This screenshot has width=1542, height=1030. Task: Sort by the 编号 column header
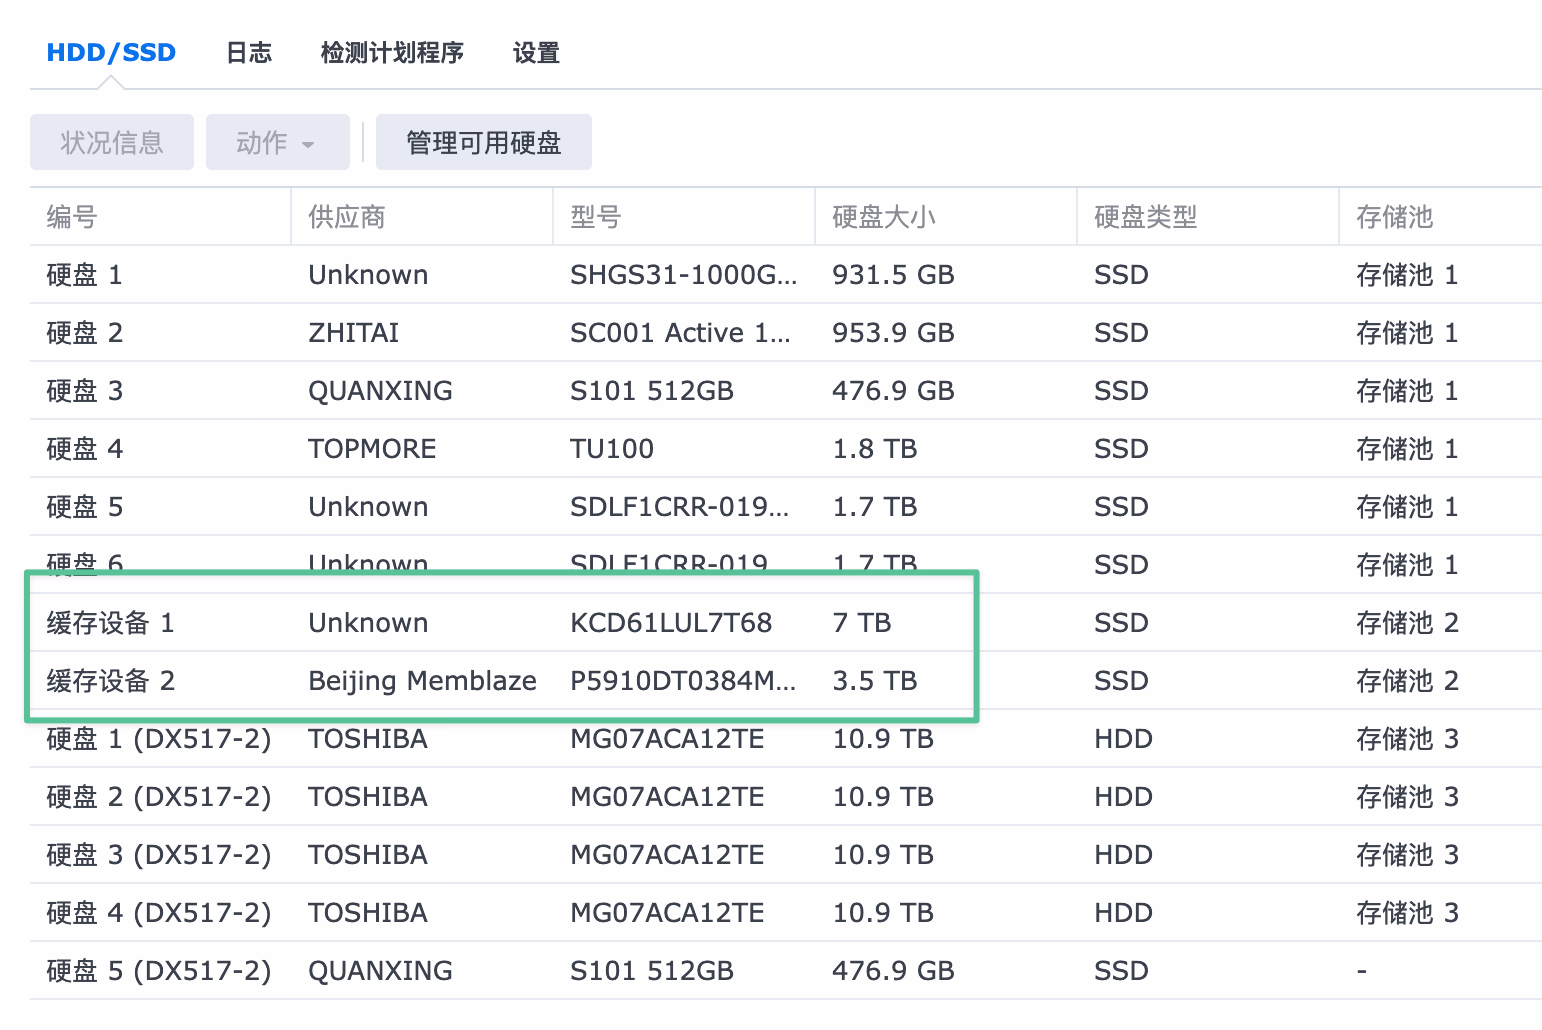72,217
